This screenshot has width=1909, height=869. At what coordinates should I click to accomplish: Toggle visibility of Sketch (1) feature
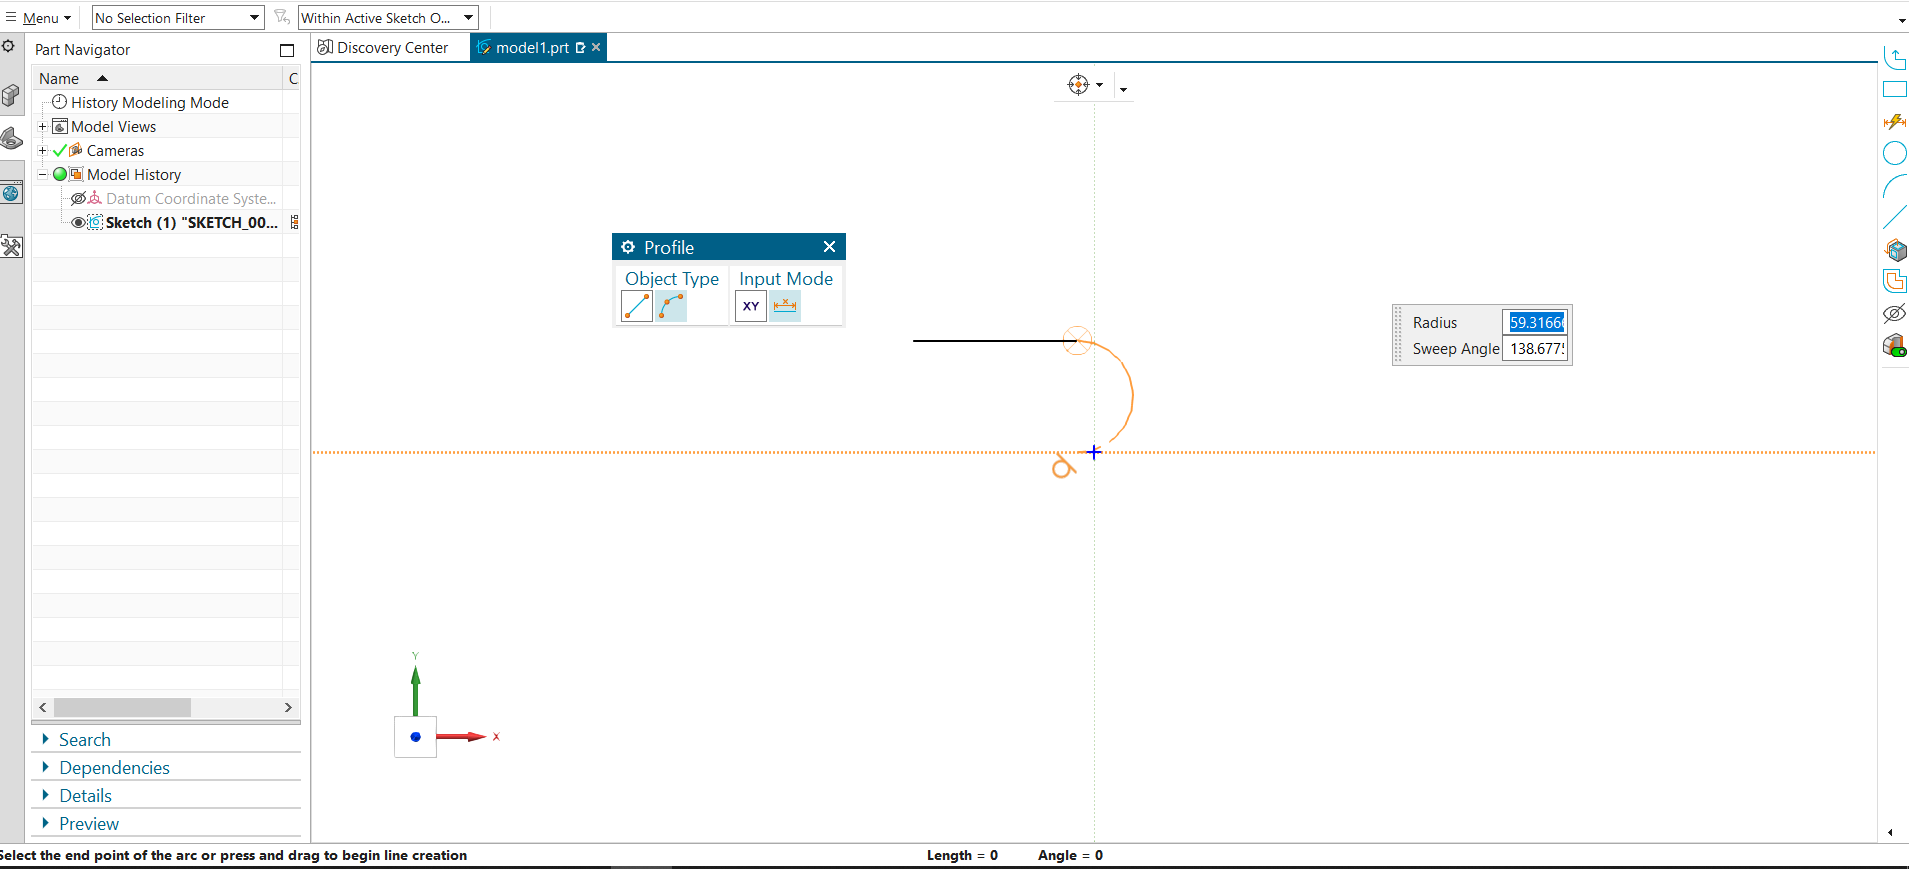[x=78, y=223]
